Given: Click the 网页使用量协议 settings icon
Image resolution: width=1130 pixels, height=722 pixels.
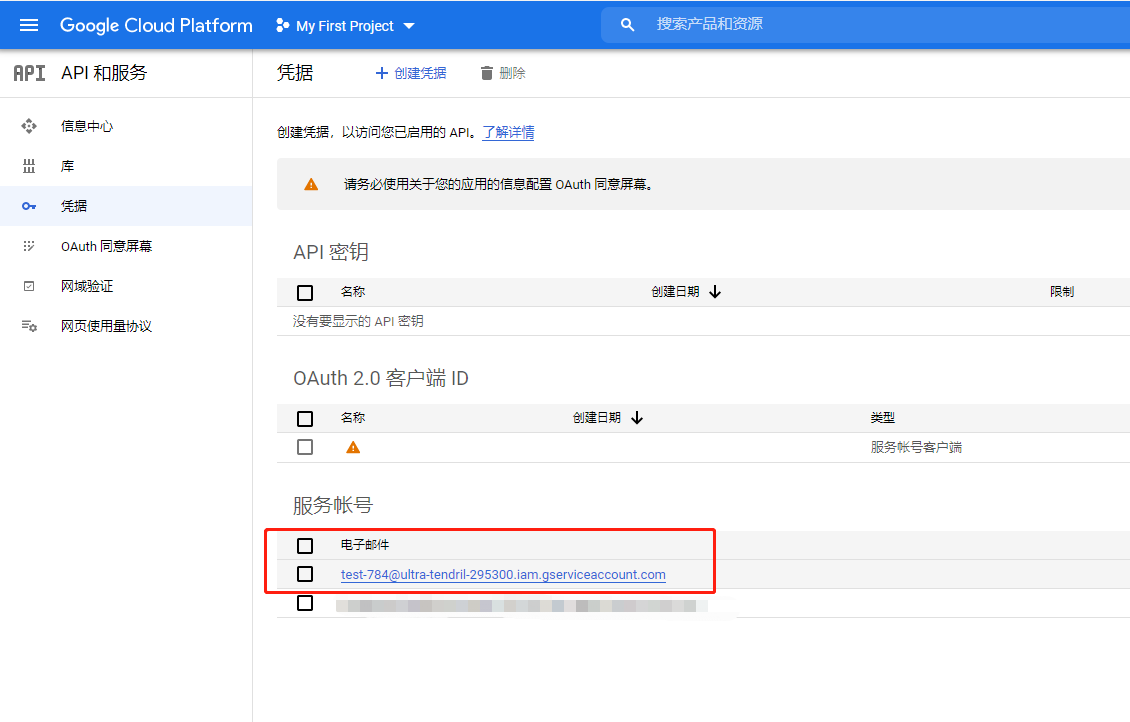Looking at the screenshot, I should pos(29,326).
